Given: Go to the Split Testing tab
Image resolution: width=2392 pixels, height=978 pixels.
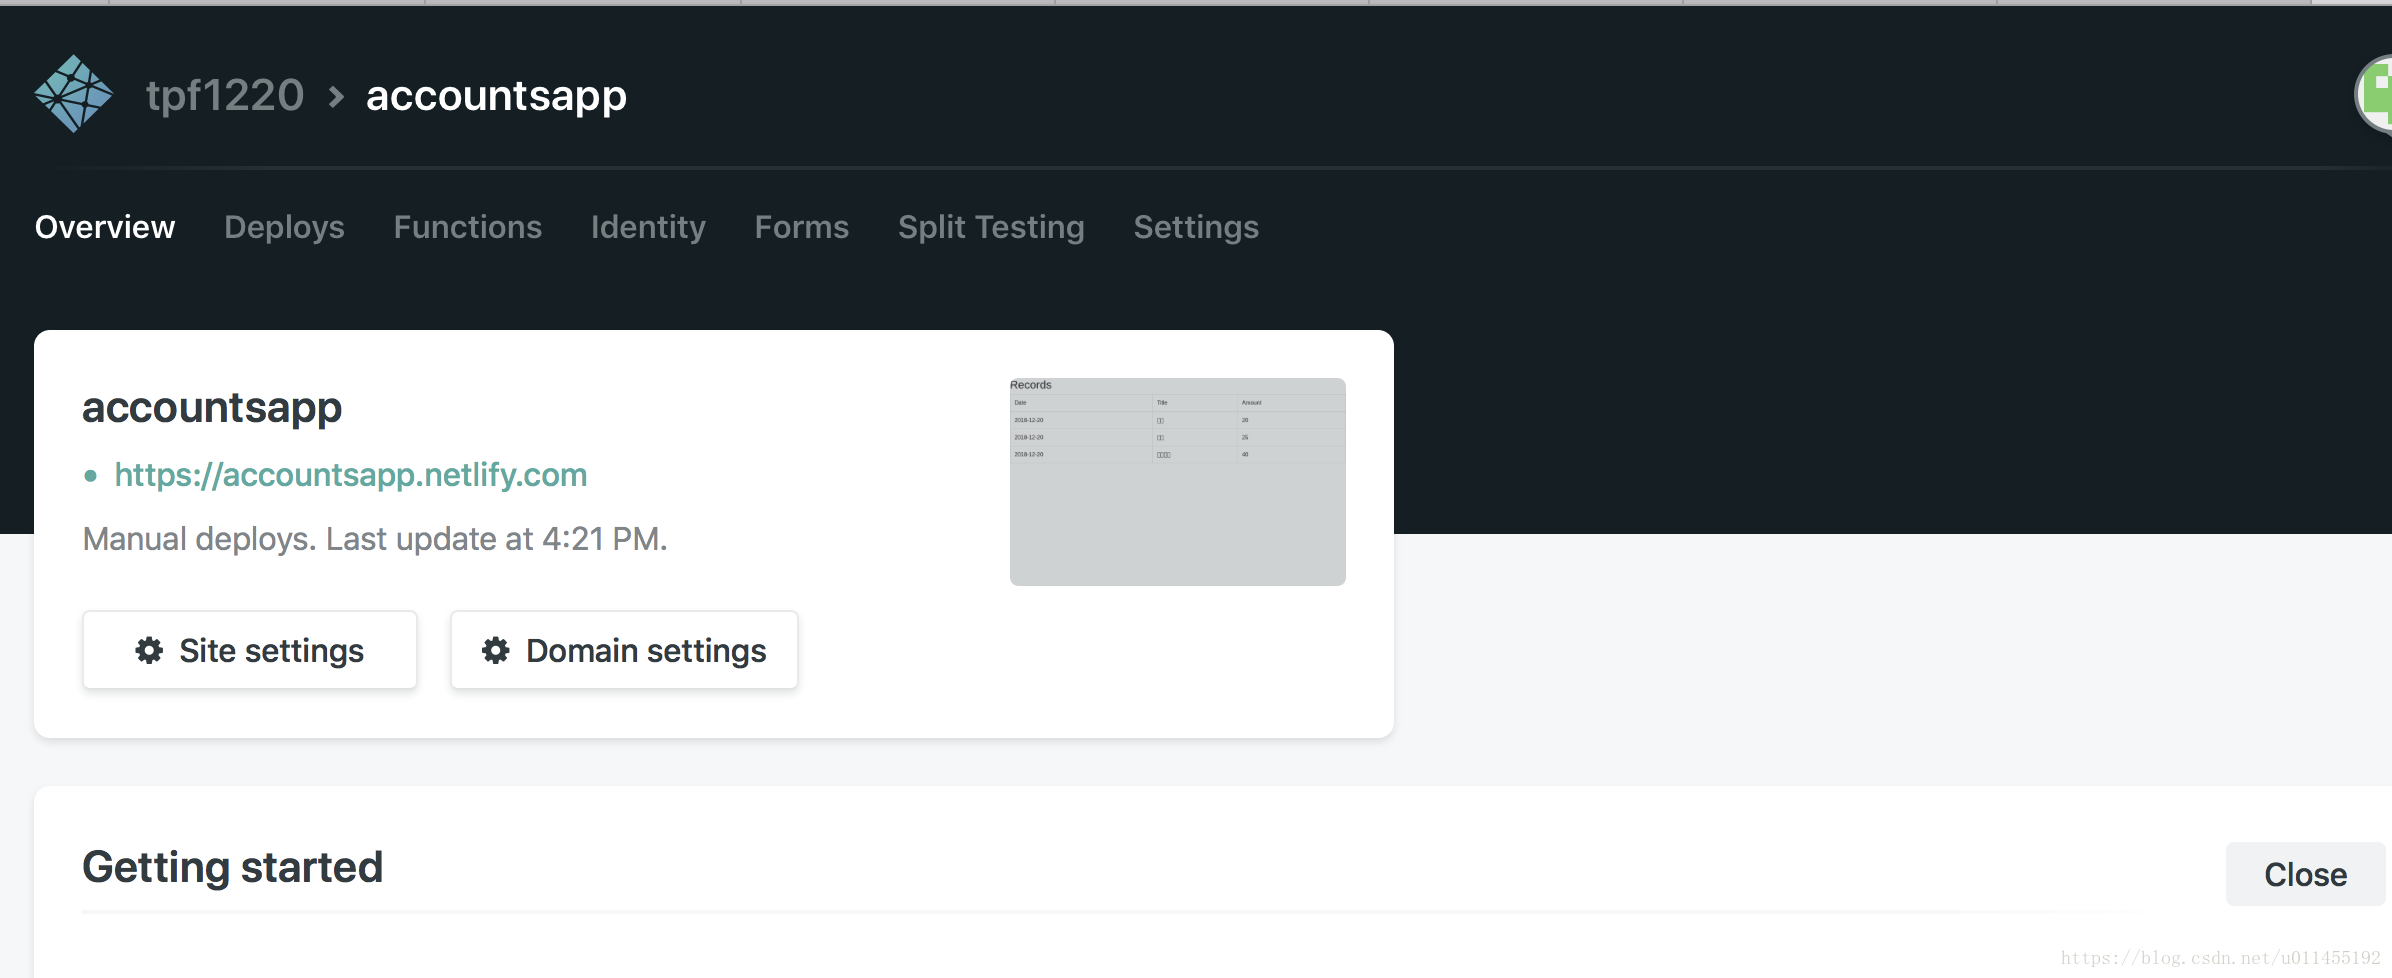Looking at the screenshot, I should pos(991,227).
